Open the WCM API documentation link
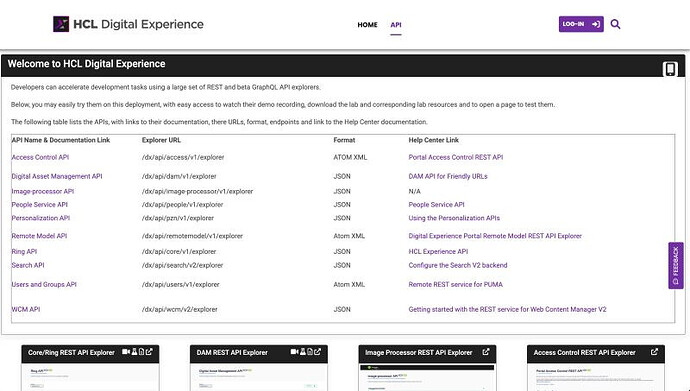Viewport: 690px width, 391px height. coord(26,310)
